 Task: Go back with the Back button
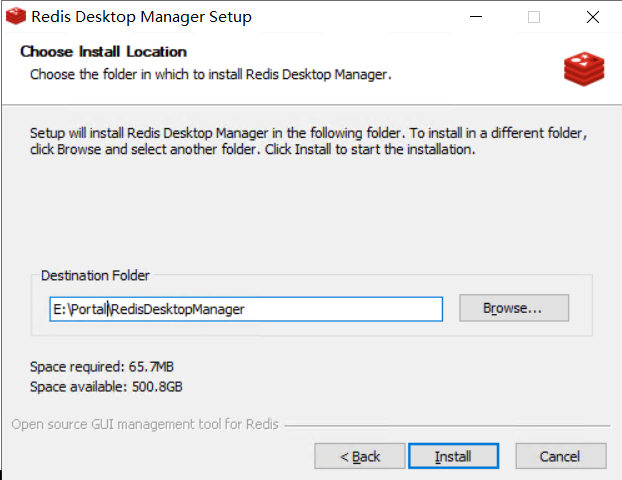(x=360, y=456)
